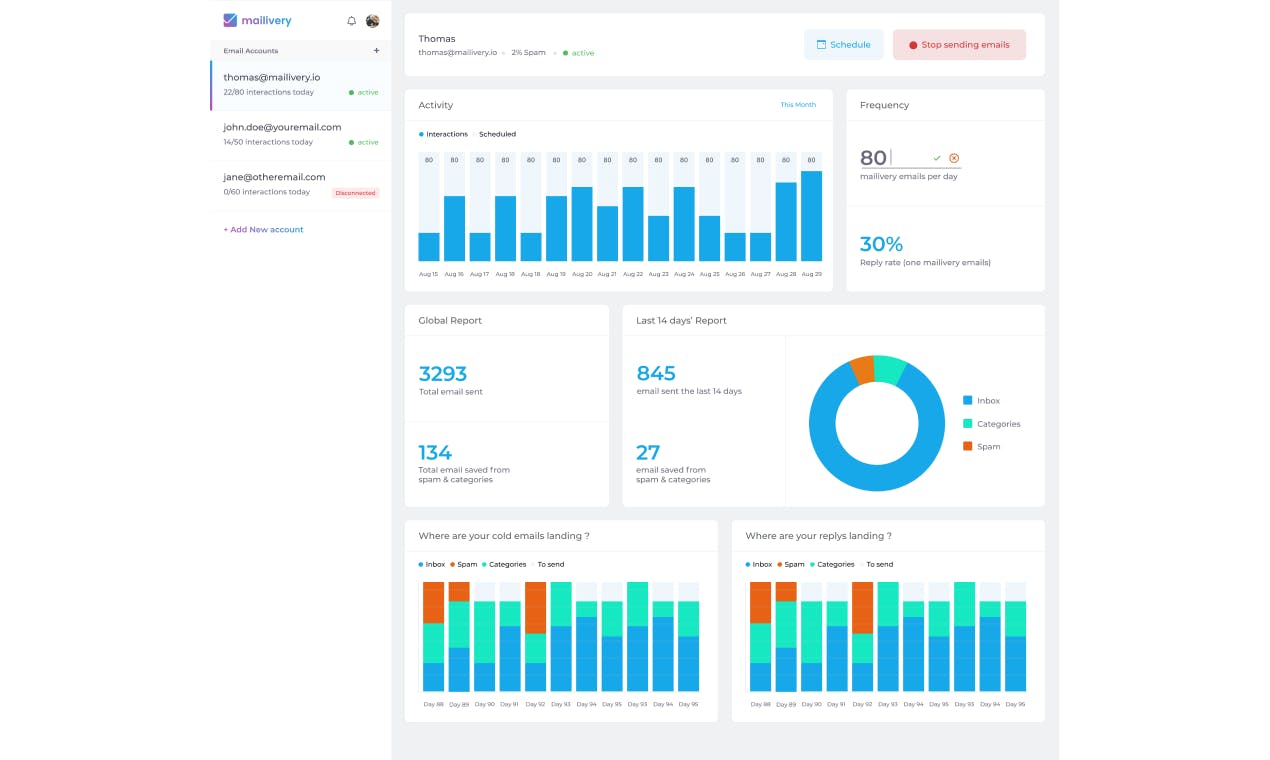Click the calendar icon on Schedule button
The image size is (1270, 760).
click(x=821, y=45)
